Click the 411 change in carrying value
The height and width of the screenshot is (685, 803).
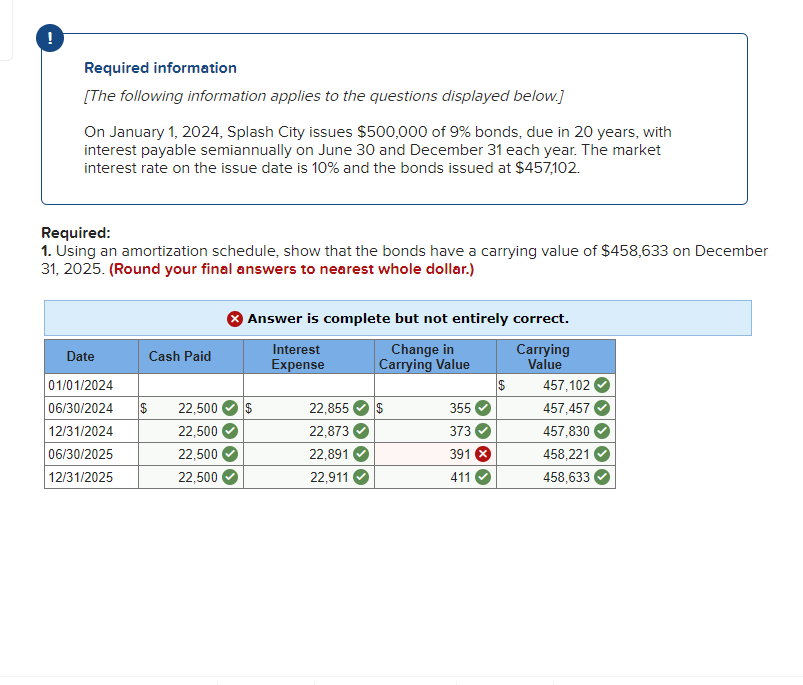[x=460, y=477]
